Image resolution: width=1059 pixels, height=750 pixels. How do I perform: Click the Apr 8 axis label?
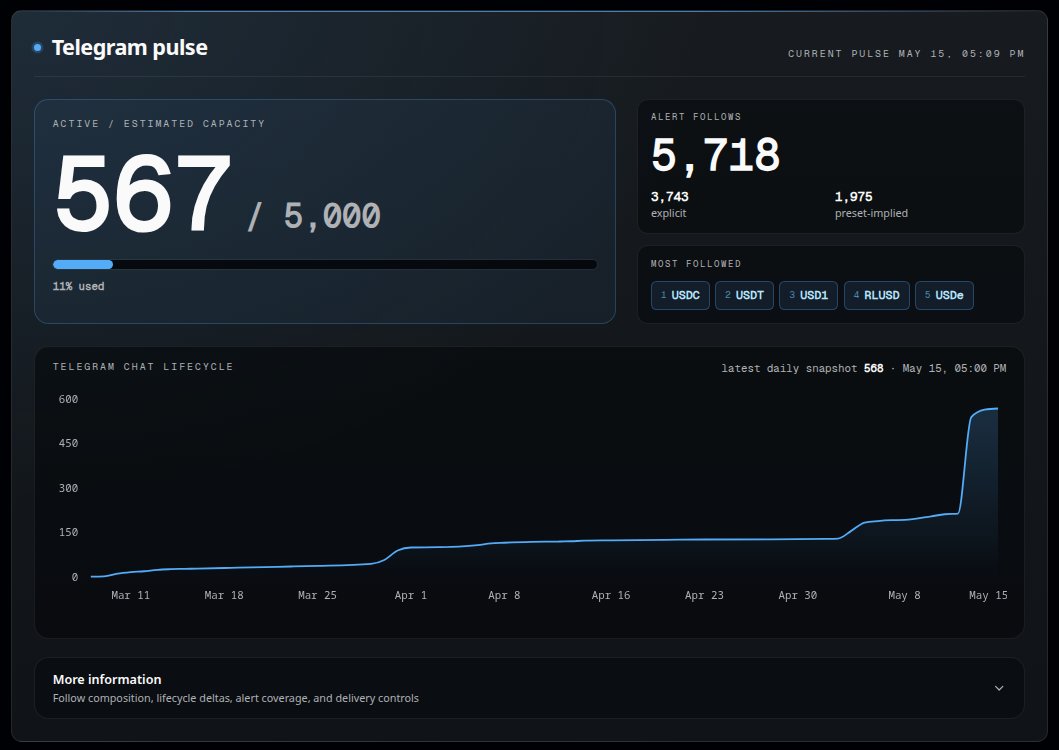[x=504, y=595]
